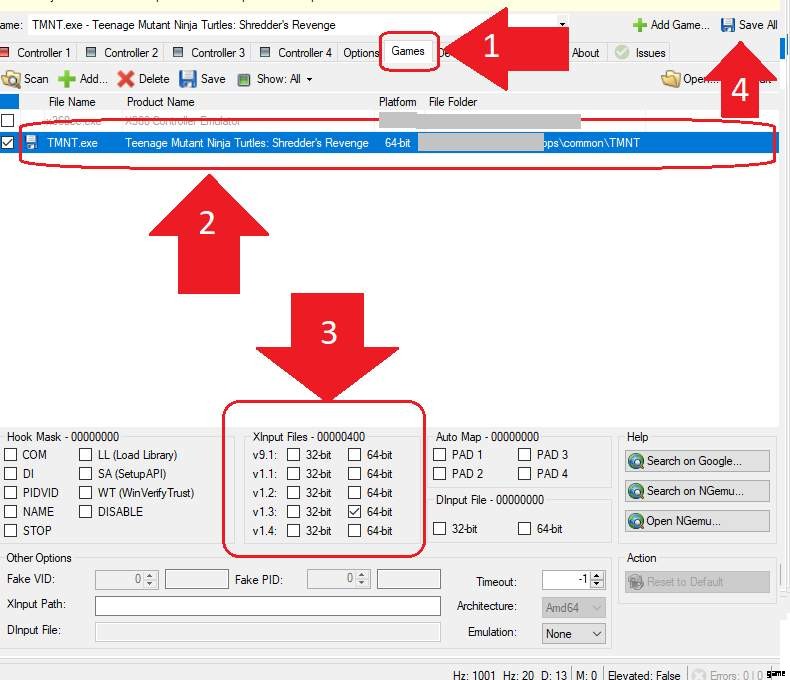
Task: Check XInput v9.1 32-bit checkbox
Action: [293, 455]
